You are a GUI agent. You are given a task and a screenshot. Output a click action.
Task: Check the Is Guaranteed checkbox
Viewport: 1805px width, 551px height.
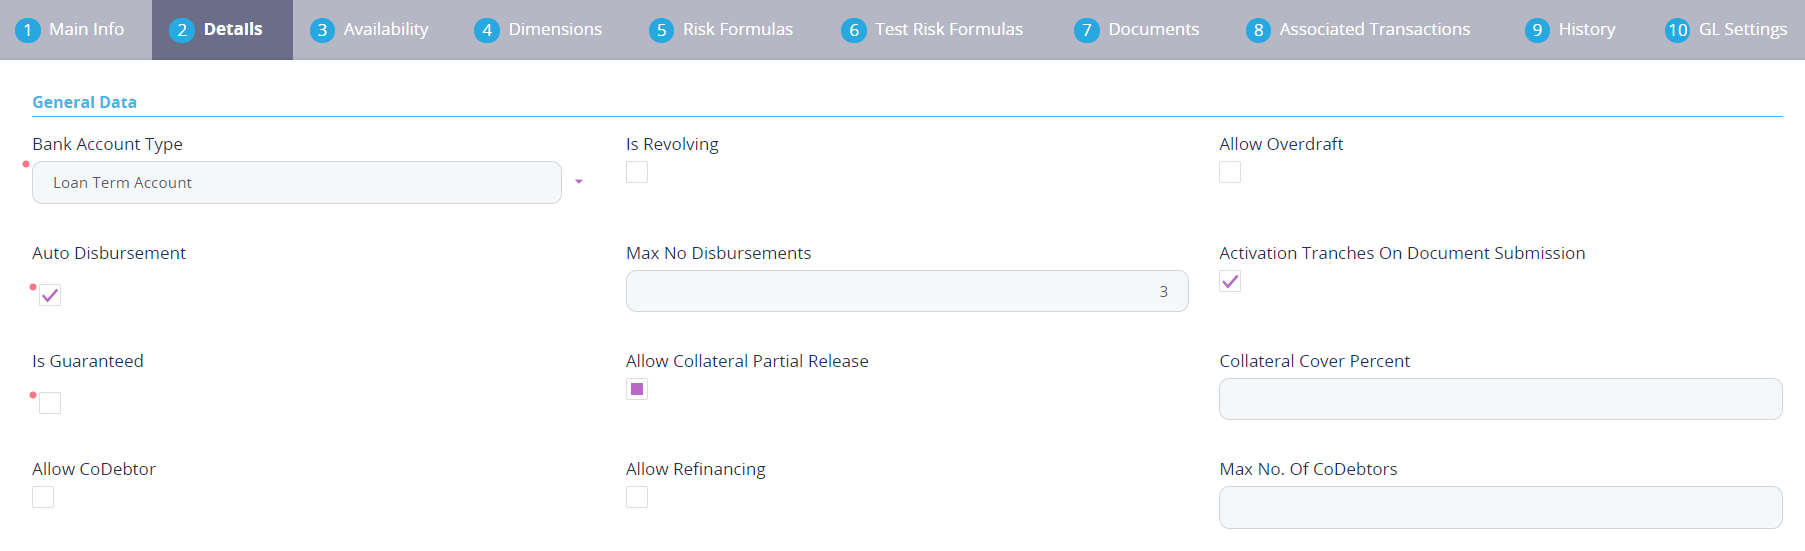(x=50, y=403)
